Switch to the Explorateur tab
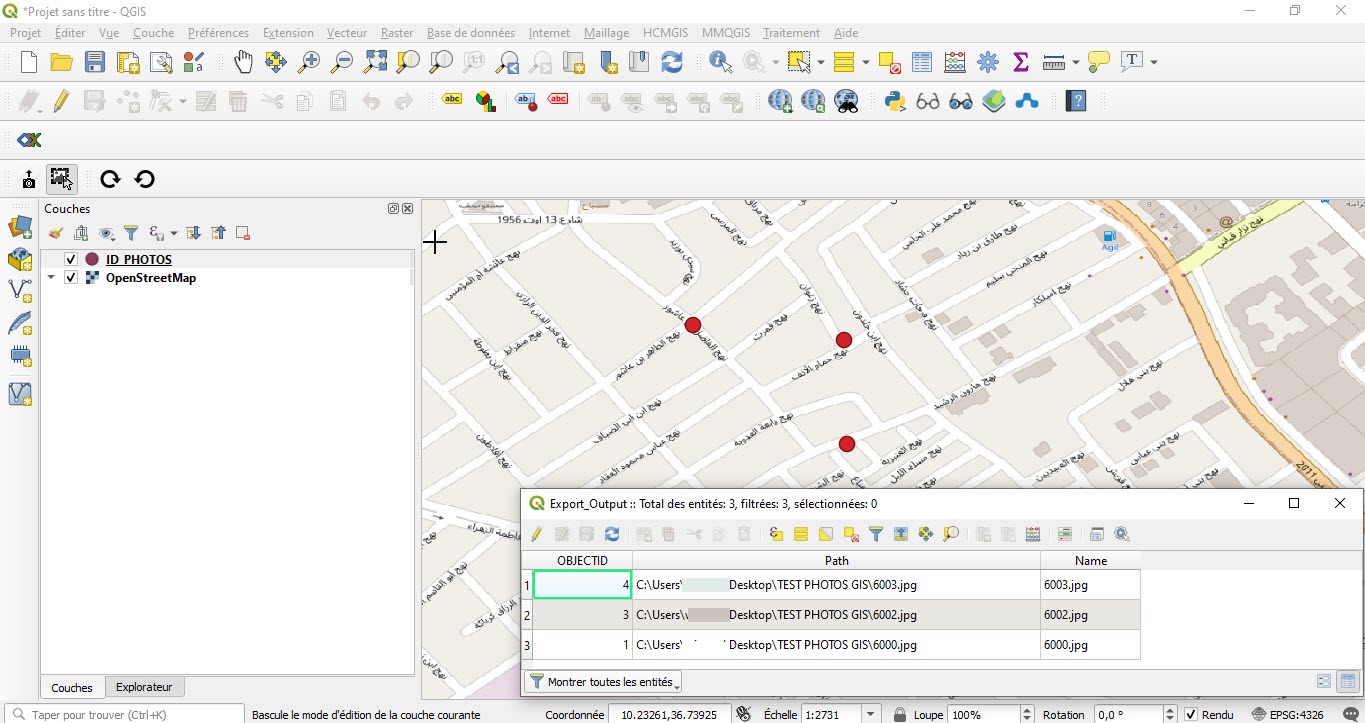 click(144, 688)
